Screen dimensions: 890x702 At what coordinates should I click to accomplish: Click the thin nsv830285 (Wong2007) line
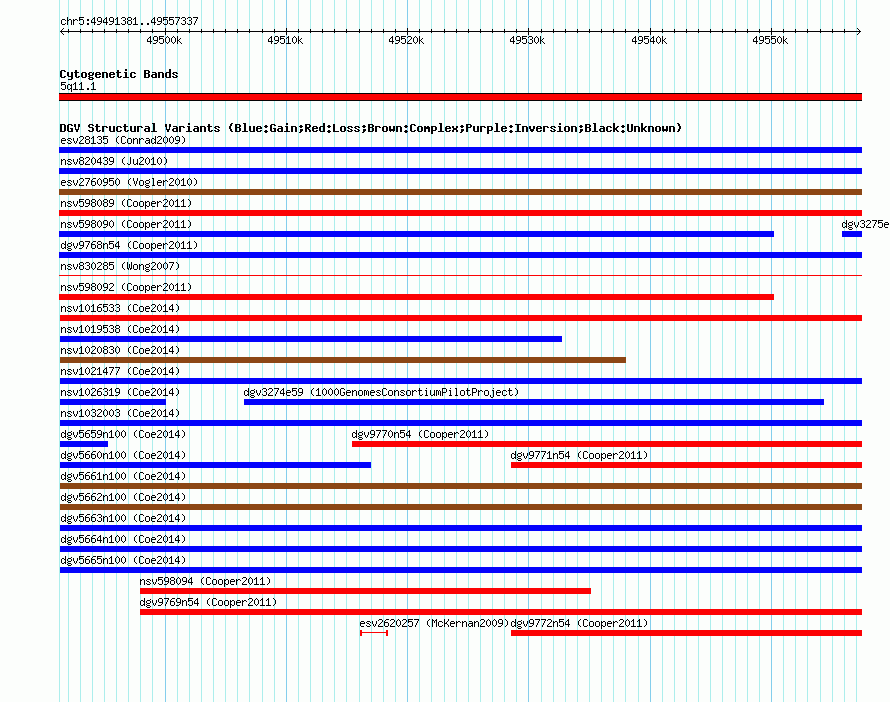(x=460, y=276)
